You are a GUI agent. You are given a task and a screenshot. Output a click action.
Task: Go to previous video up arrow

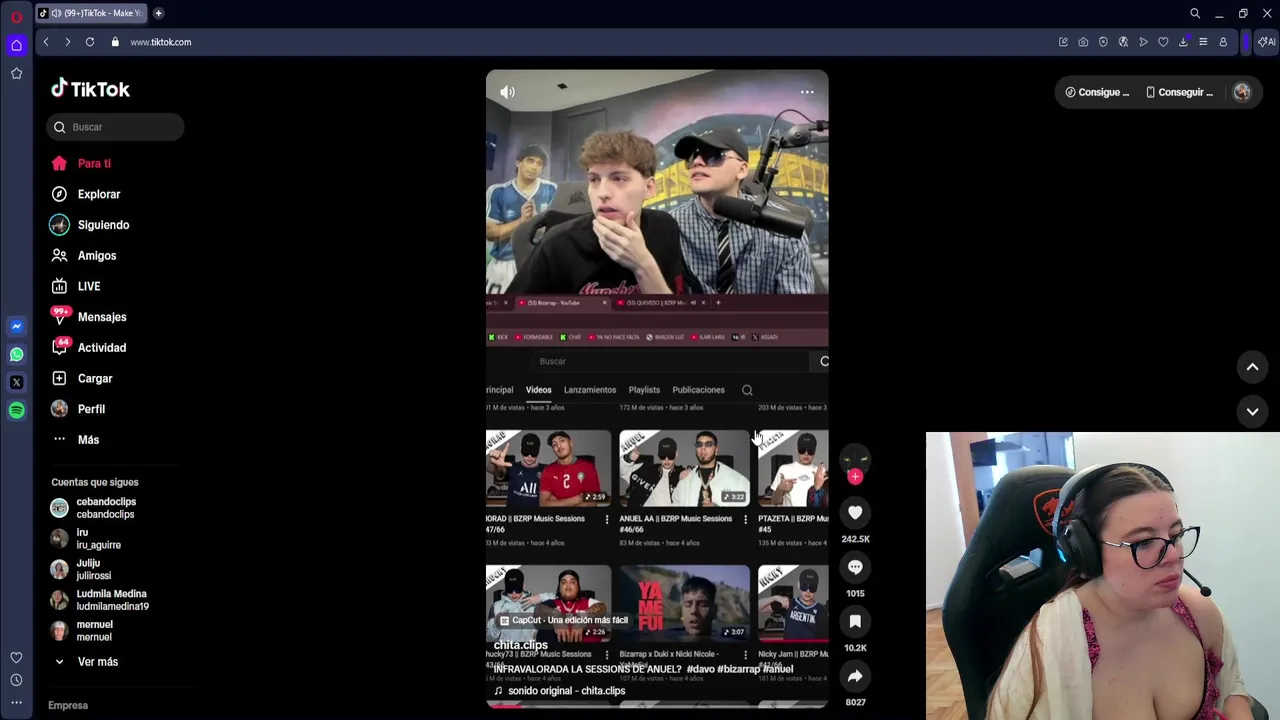click(x=1252, y=367)
